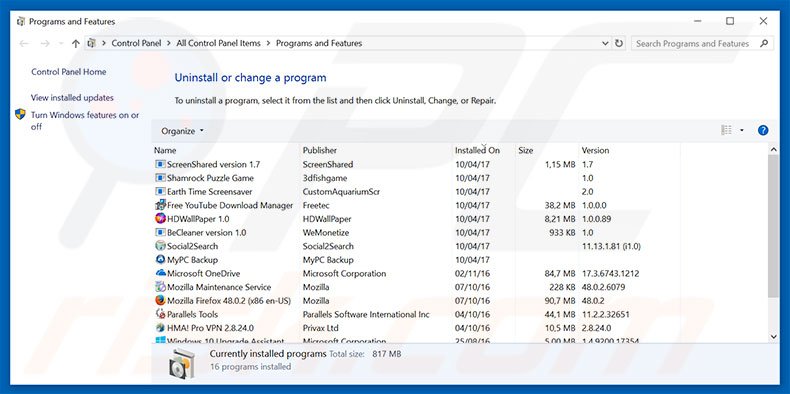Open View installed updates link

pyautogui.click(x=72, y=98)
